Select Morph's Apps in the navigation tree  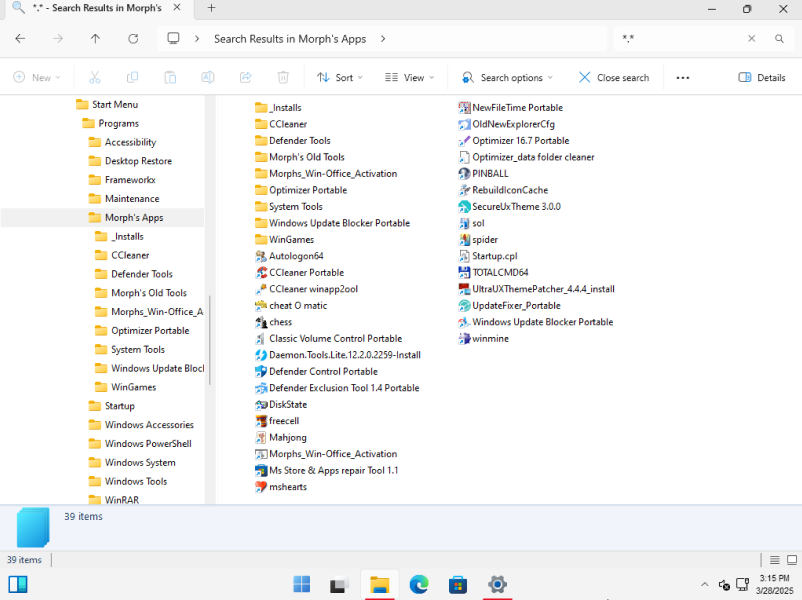(x=134, y=218)
